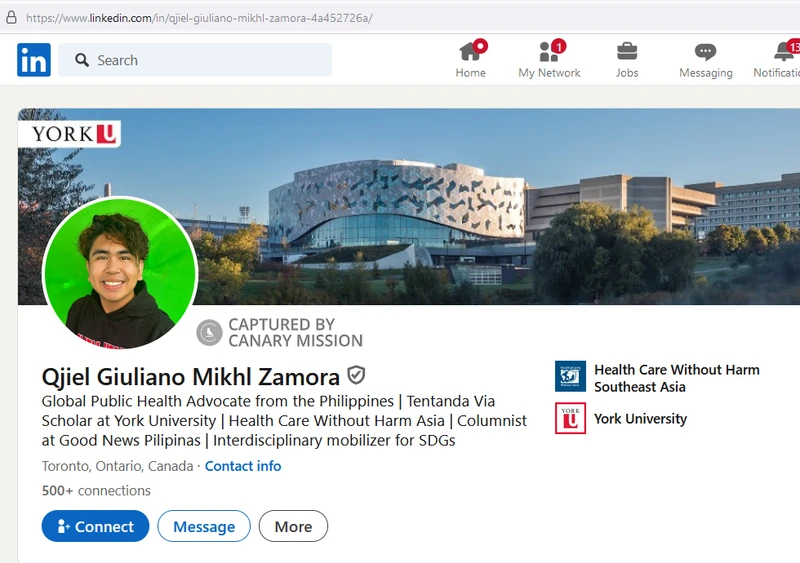Focus the LinkedIn Search field

pyautogui.click(x=195, y=60)
